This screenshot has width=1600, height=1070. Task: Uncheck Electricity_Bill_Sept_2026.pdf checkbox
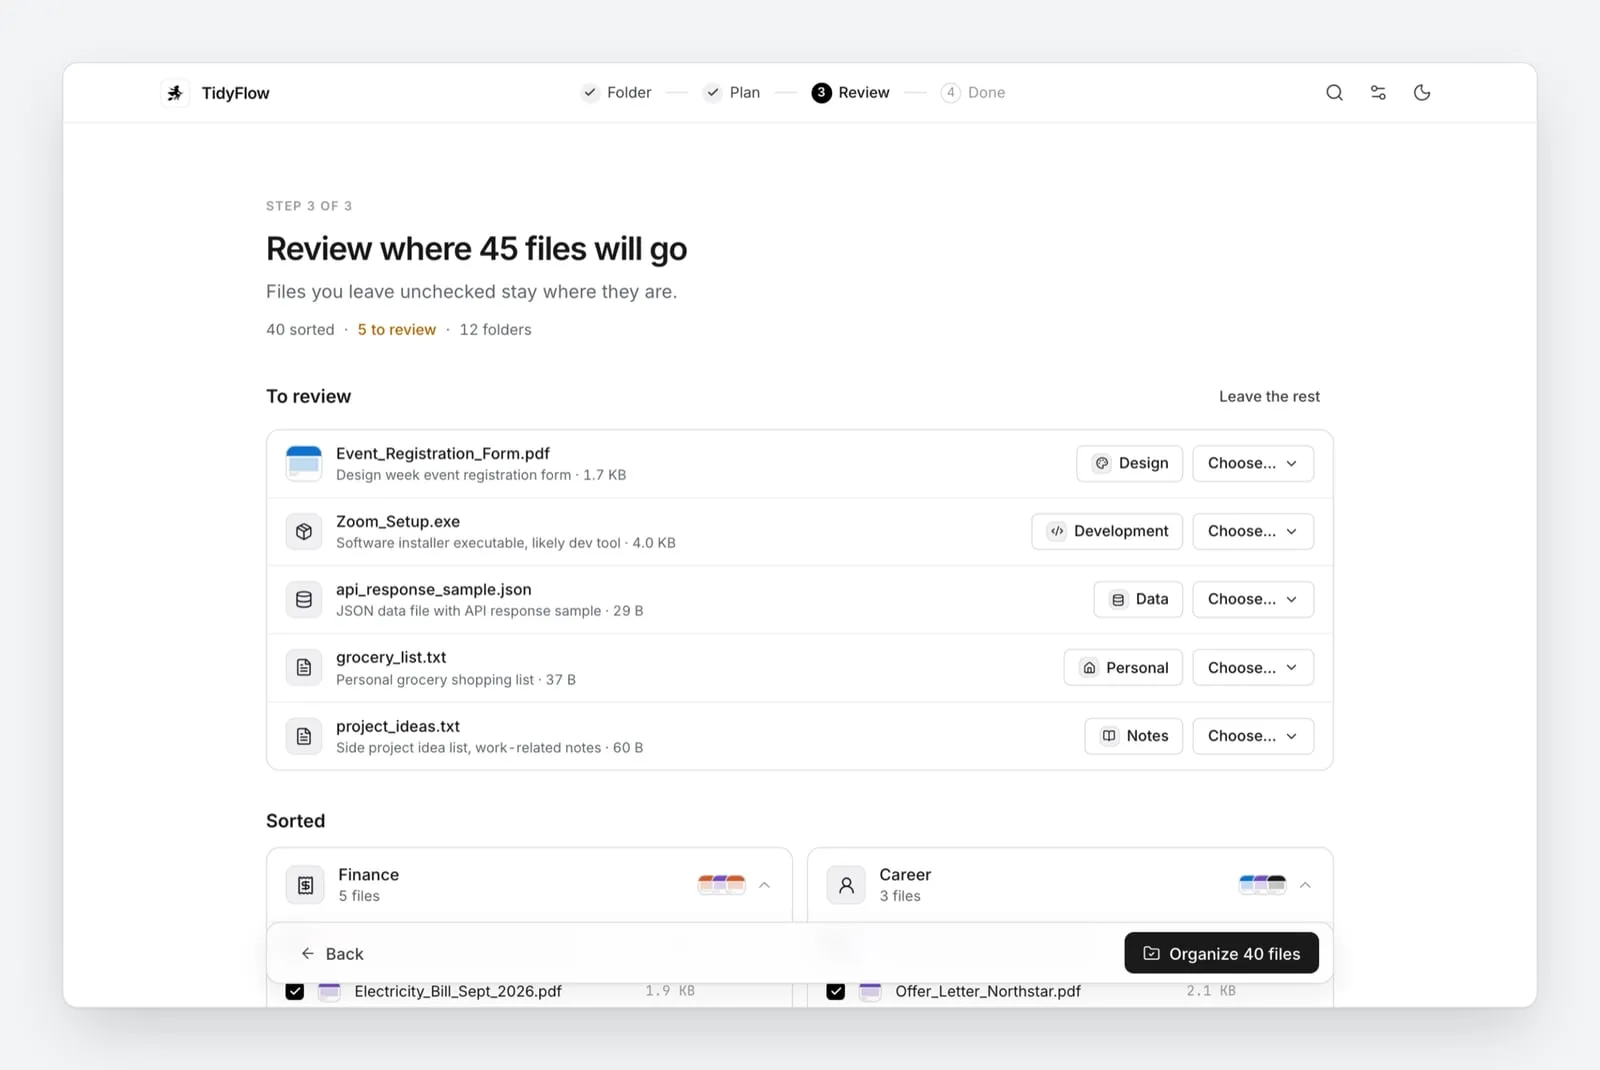tap(294, 992)
